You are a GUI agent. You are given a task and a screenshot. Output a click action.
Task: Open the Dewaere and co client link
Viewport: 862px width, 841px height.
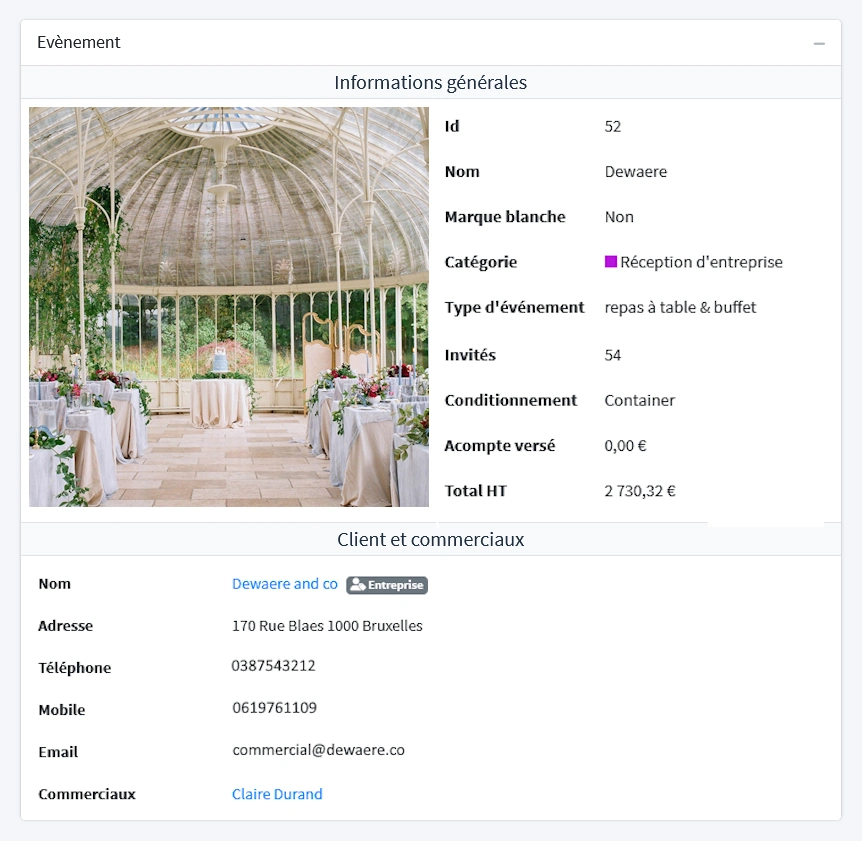click(285, 584)
